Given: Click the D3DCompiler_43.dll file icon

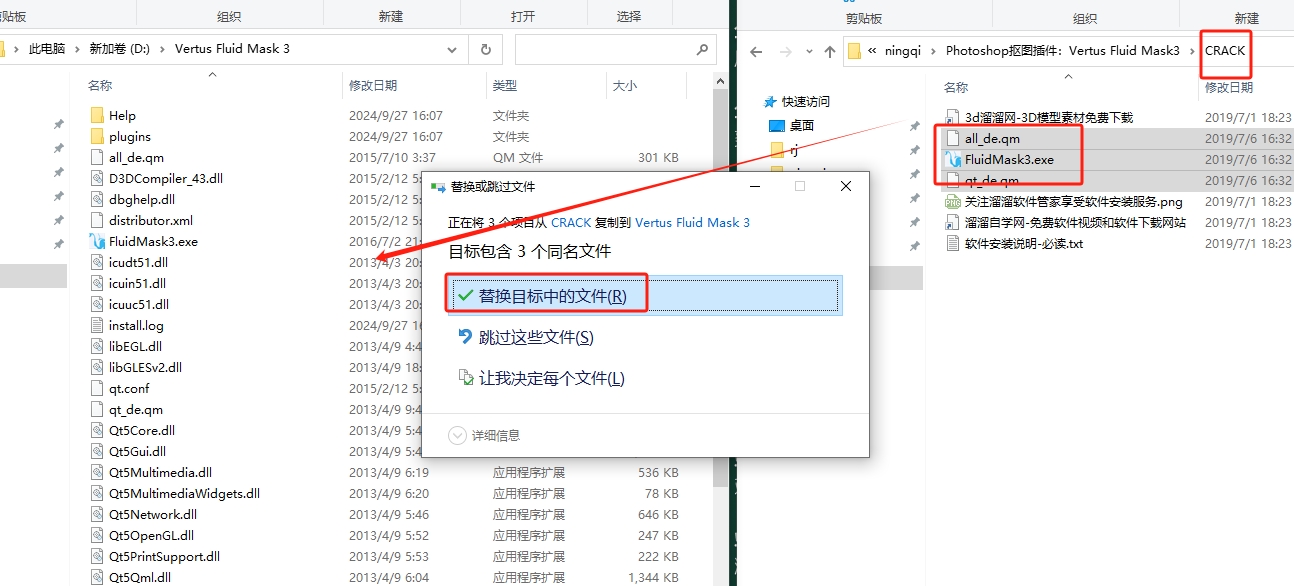Looking at the screenshot, I should point(97,178).
